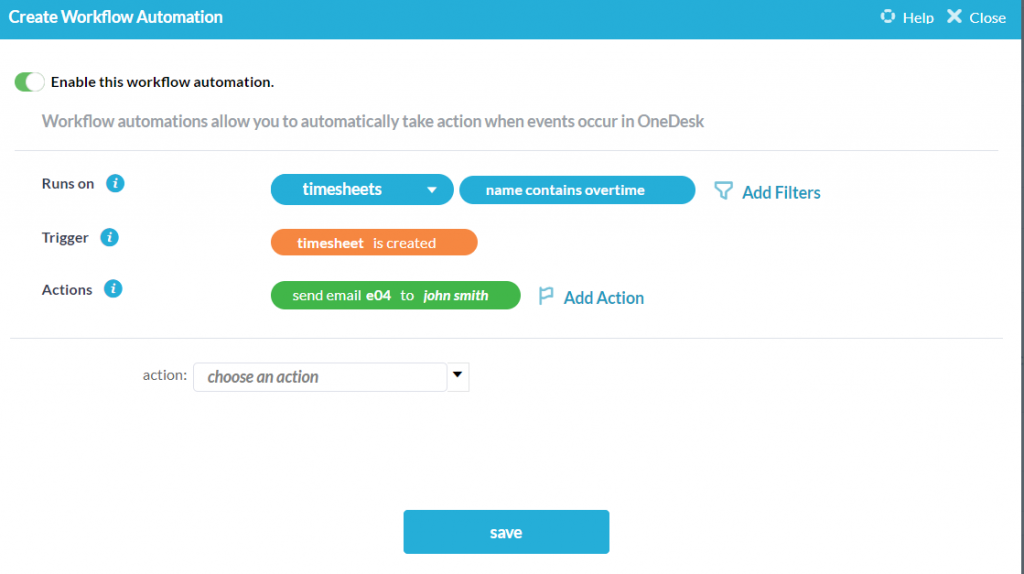Open the send email e04 action

click(x=340, y=296)
